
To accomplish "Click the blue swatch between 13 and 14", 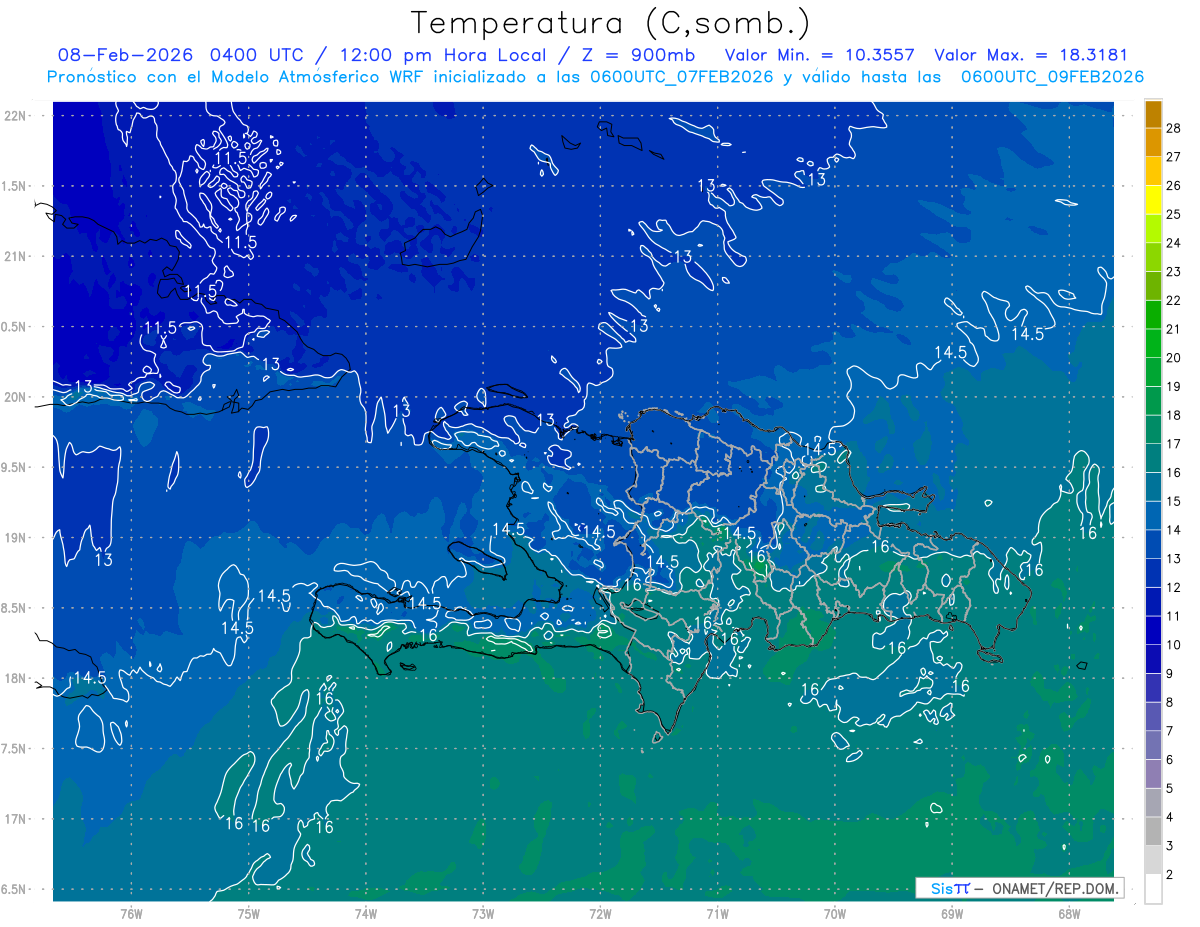I will [x=1153, y=544].
